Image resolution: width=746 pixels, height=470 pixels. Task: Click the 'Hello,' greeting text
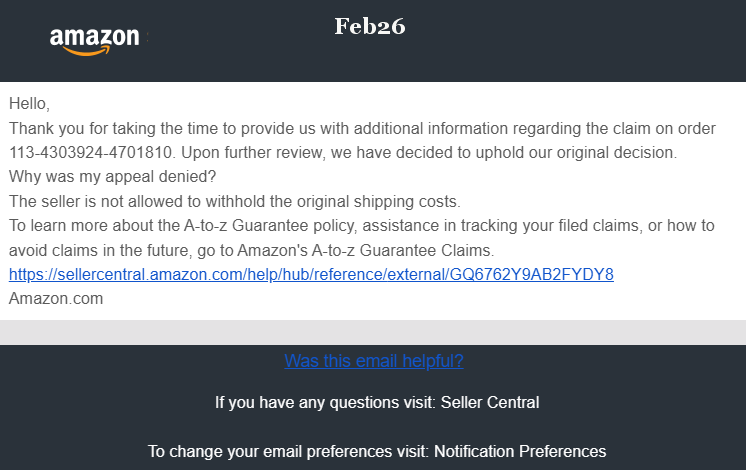coord(29,104)
